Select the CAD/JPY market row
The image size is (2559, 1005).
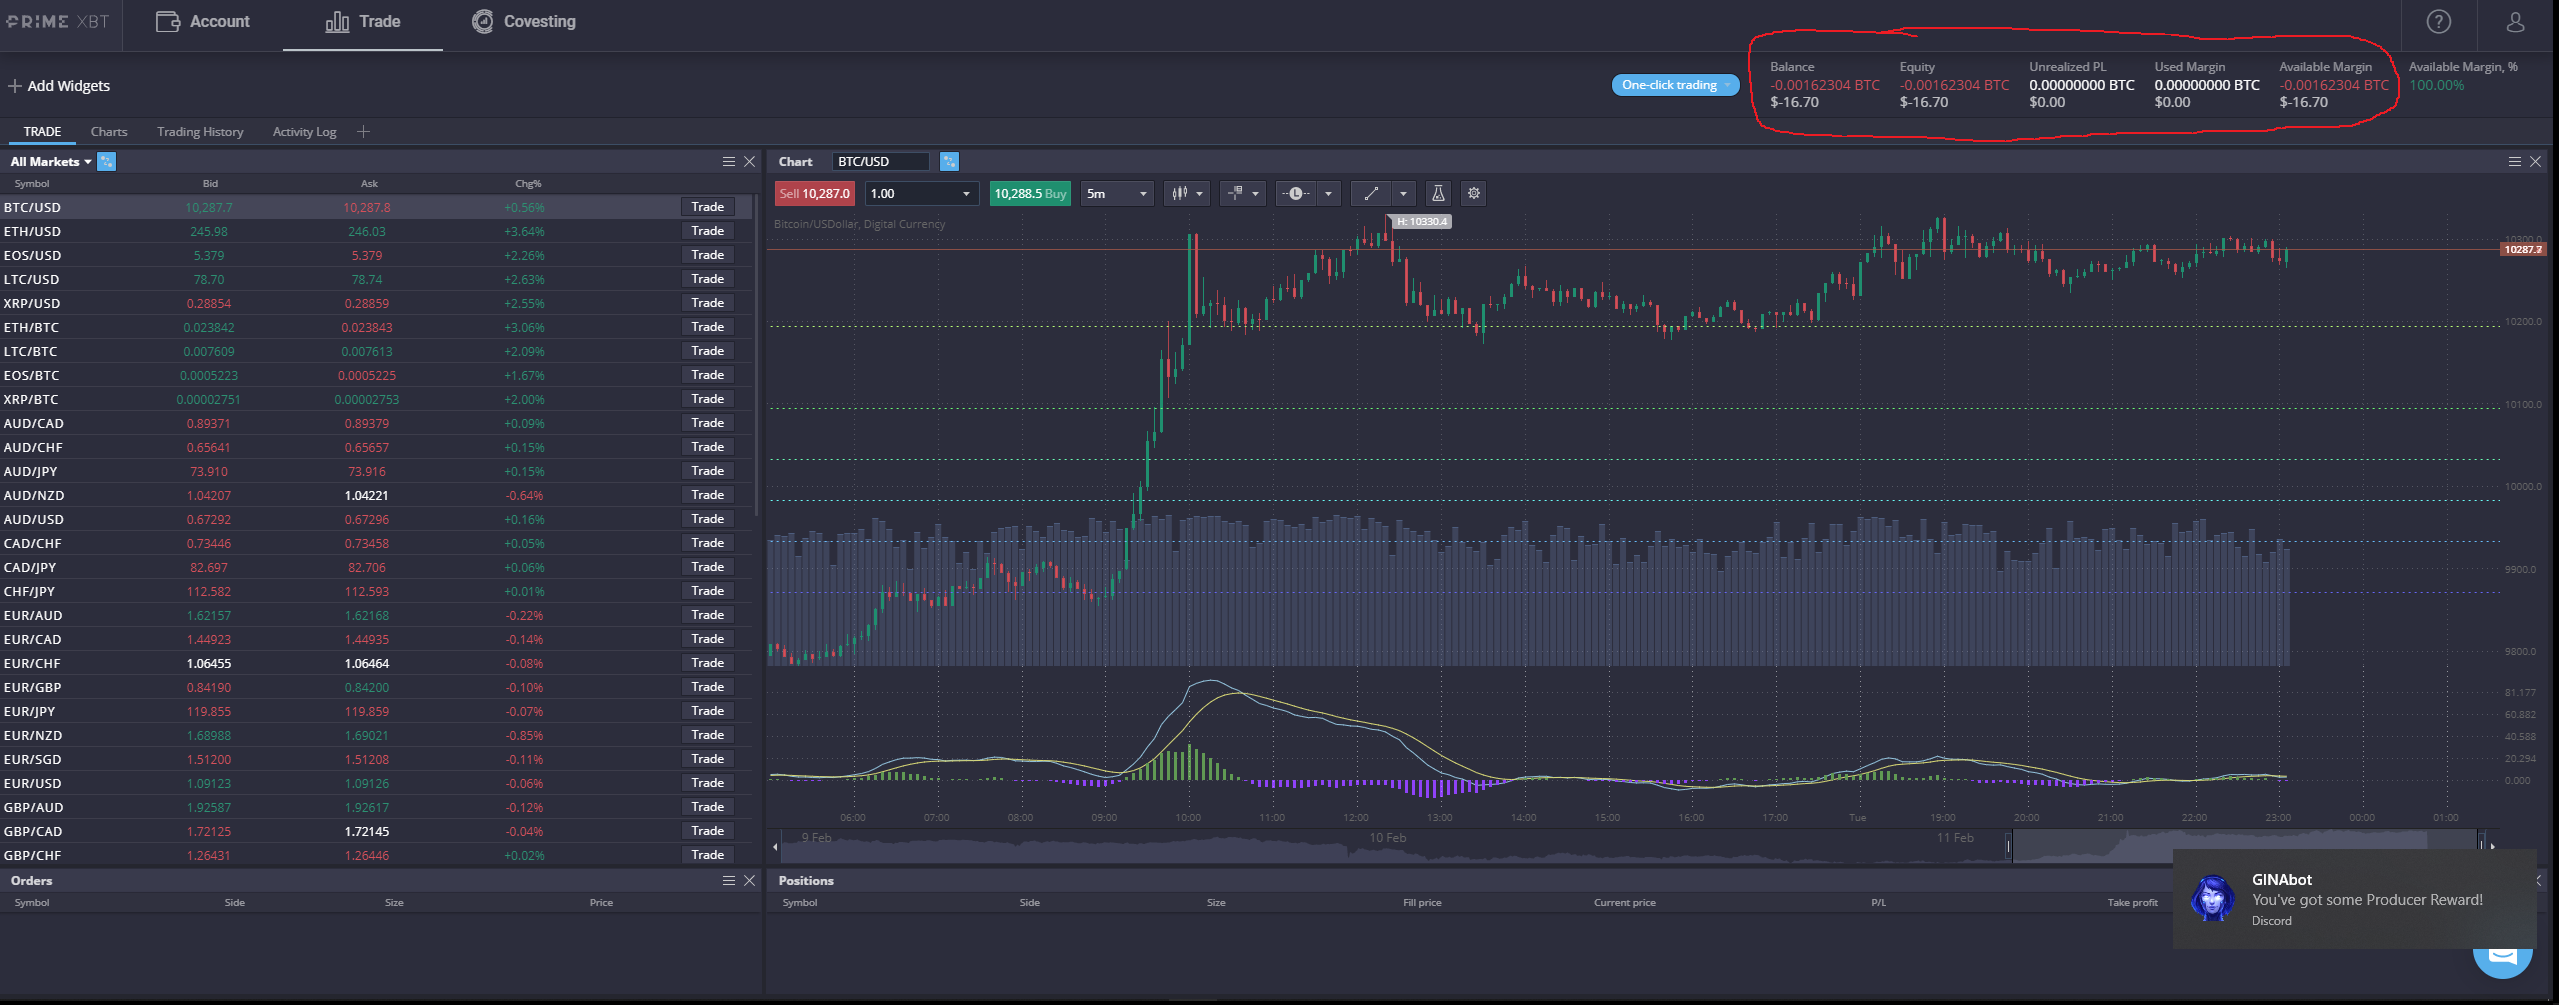tap(375, 567)
